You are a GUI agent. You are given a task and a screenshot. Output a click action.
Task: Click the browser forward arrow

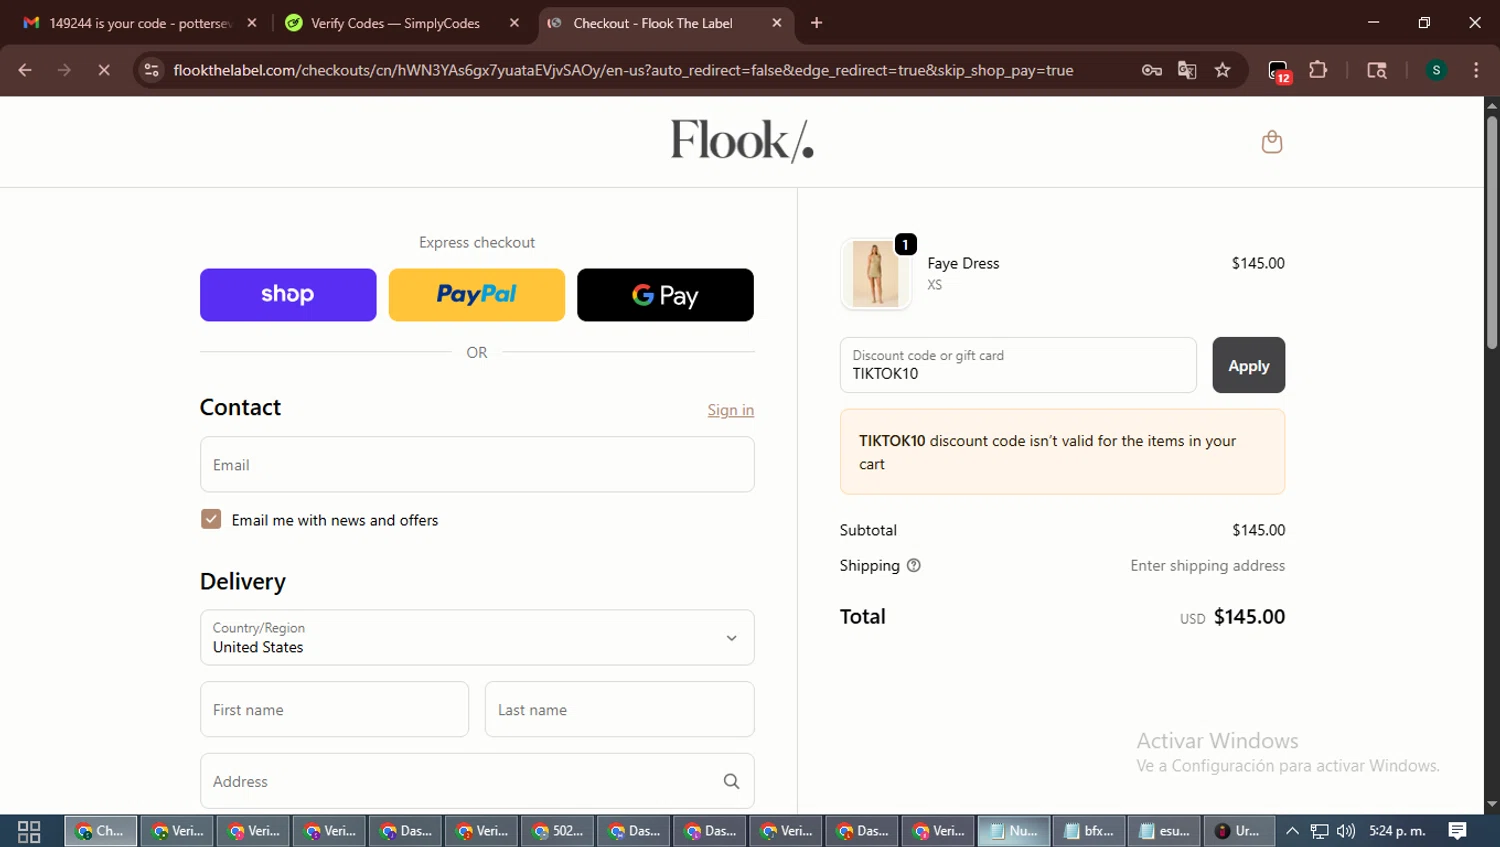(x=64, y=70)
